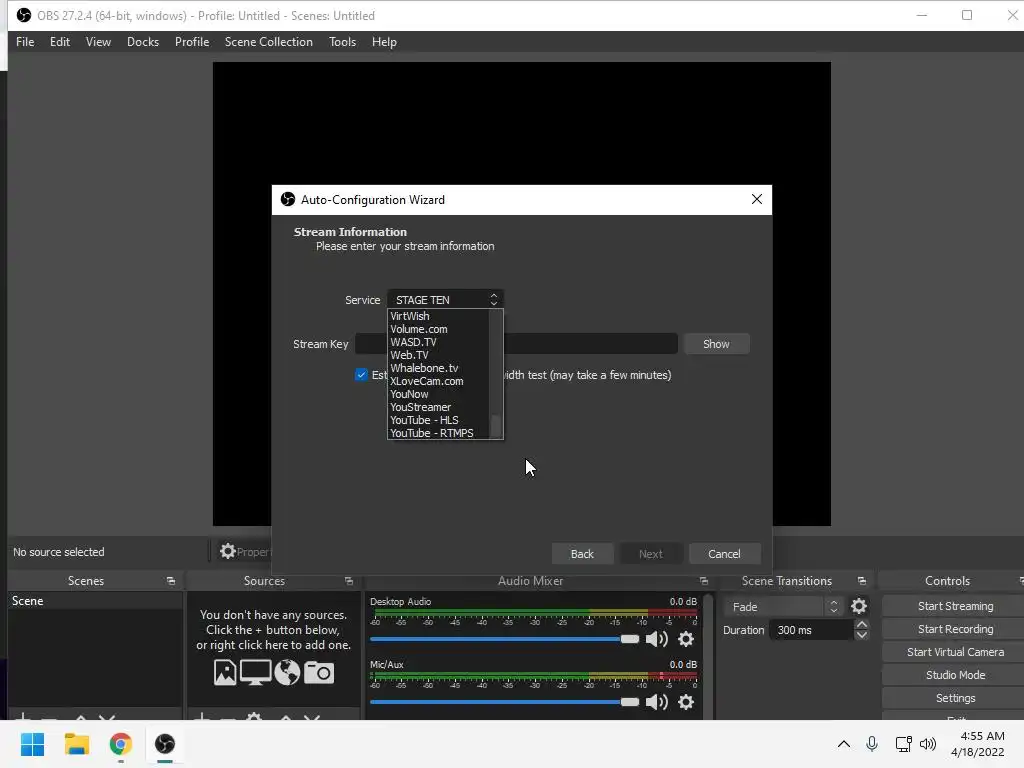This screenshot has width=1024, height=768.
Task: Select Web.TV from service list
Action: (x=438, y=355)
